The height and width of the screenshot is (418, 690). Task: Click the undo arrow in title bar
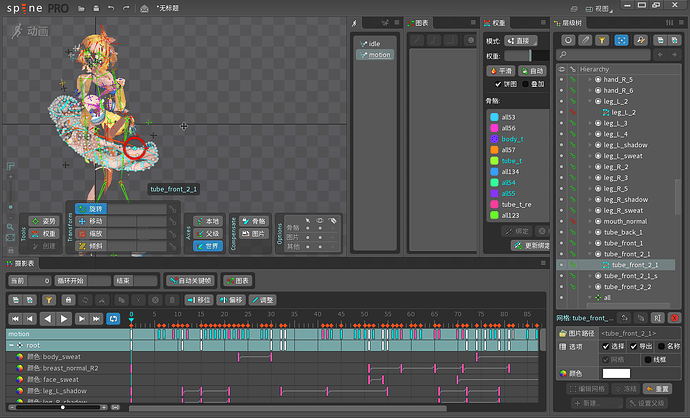click(x=111, y=8)
